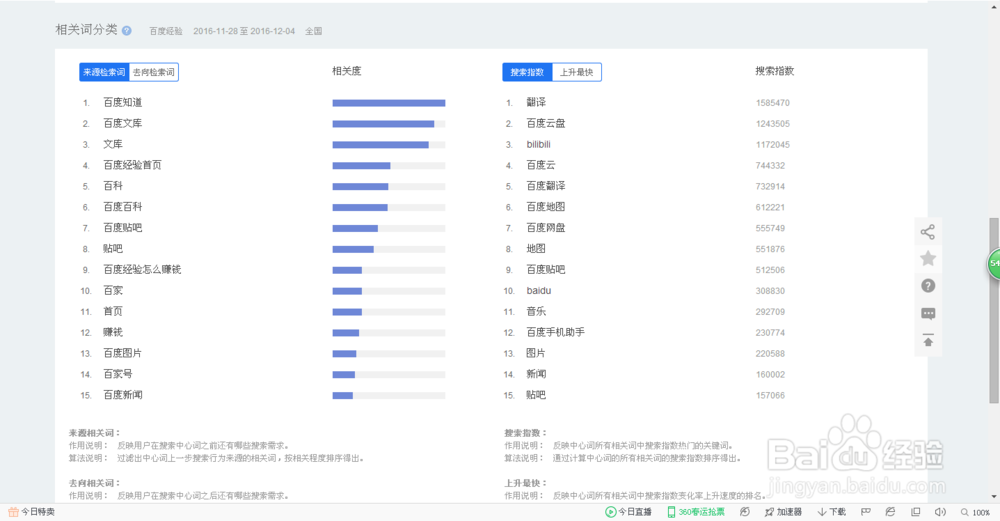
Task: Click the 全国 region label
Action: tap(313, 31)
